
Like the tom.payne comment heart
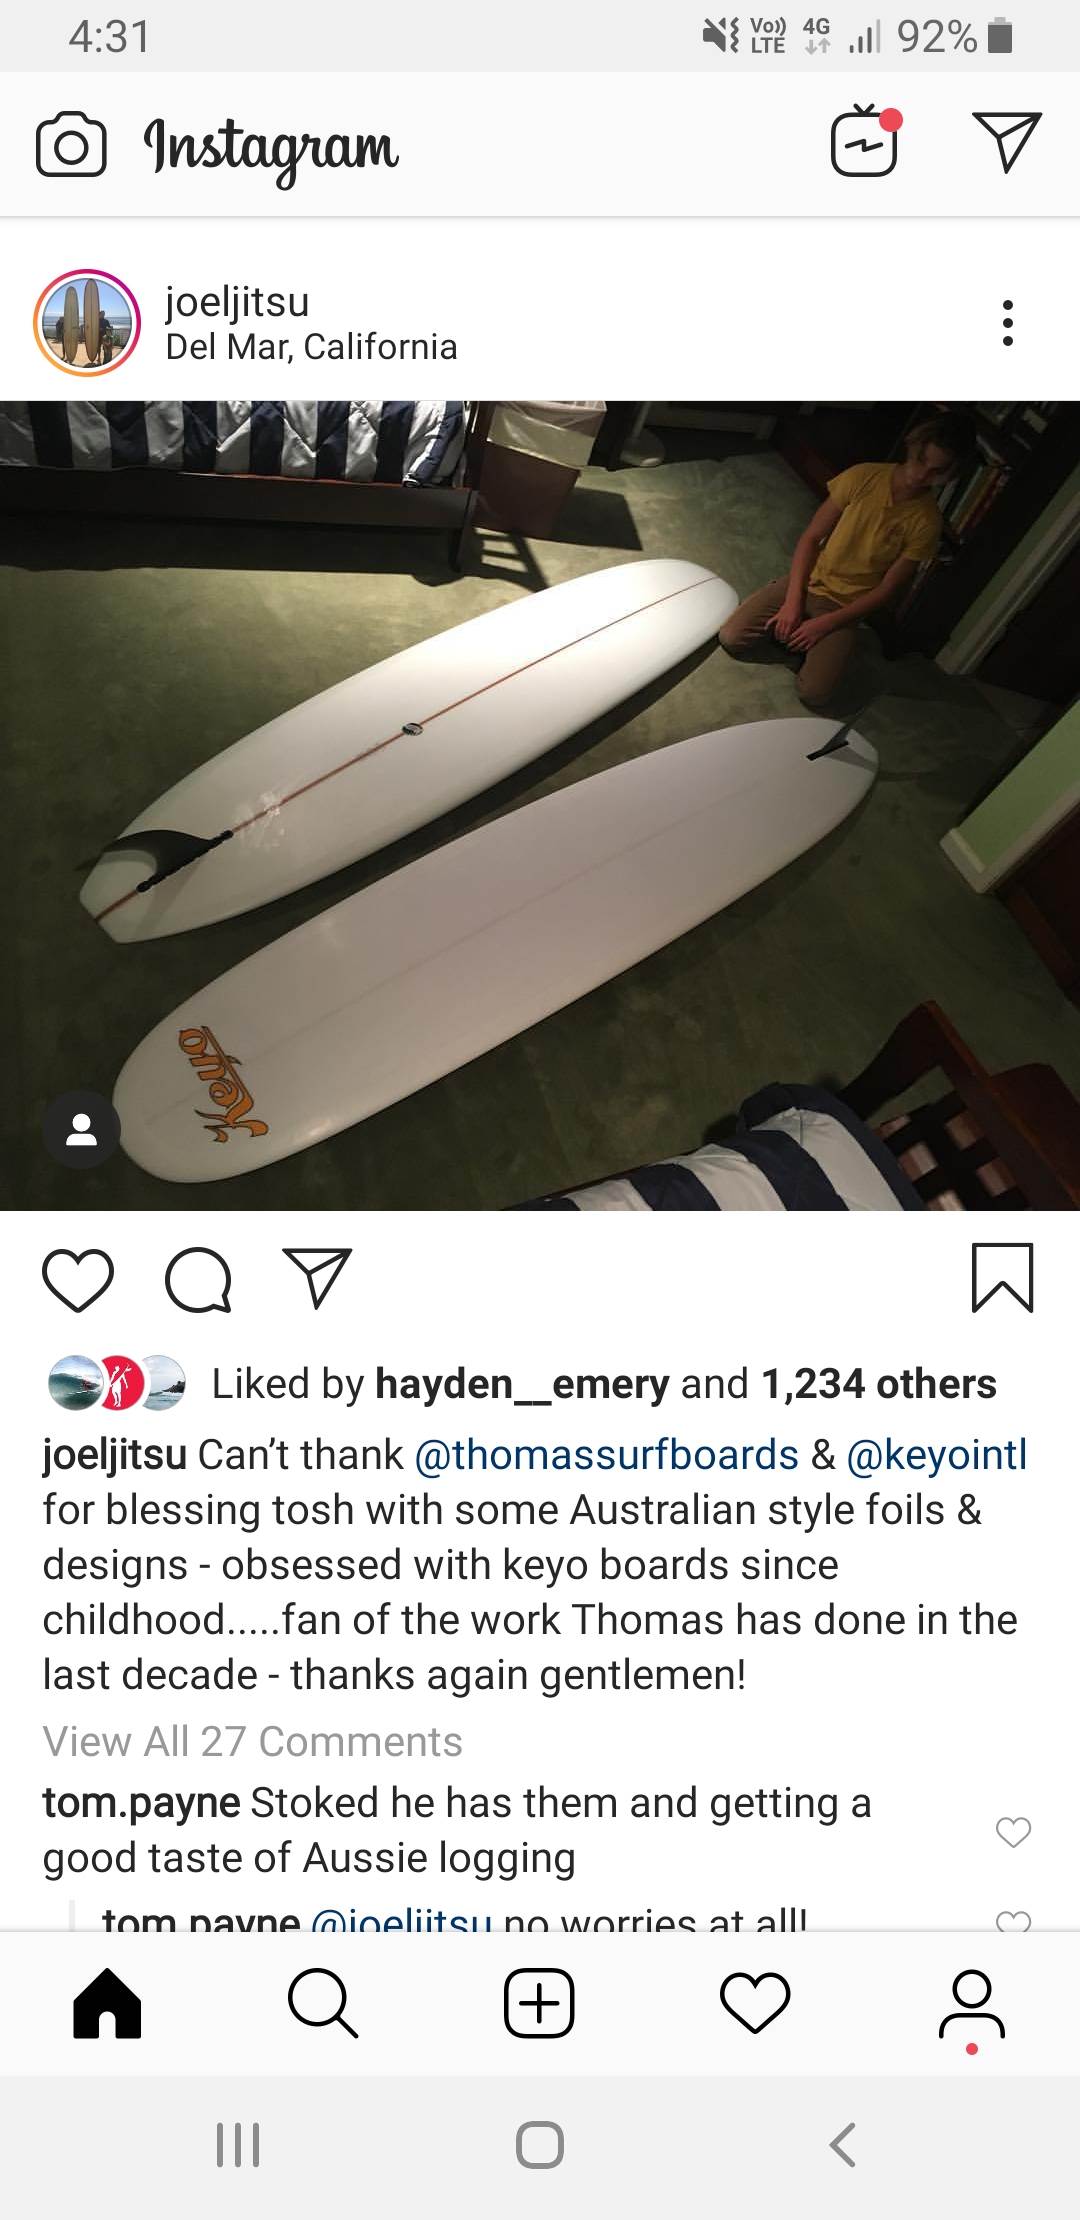[1013, 1831]
